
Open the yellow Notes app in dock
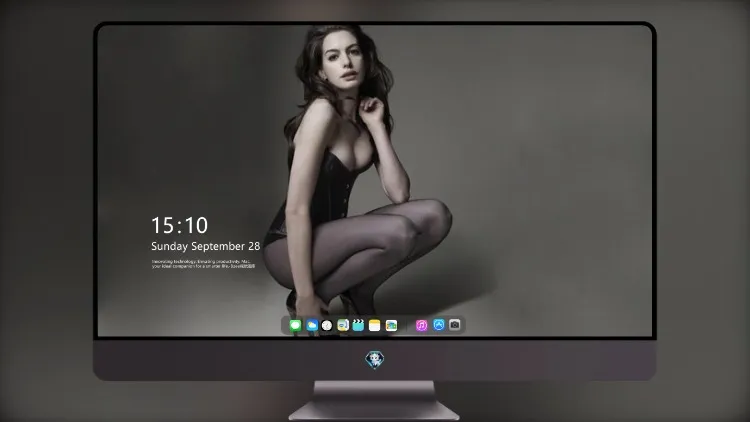point(375,325)
